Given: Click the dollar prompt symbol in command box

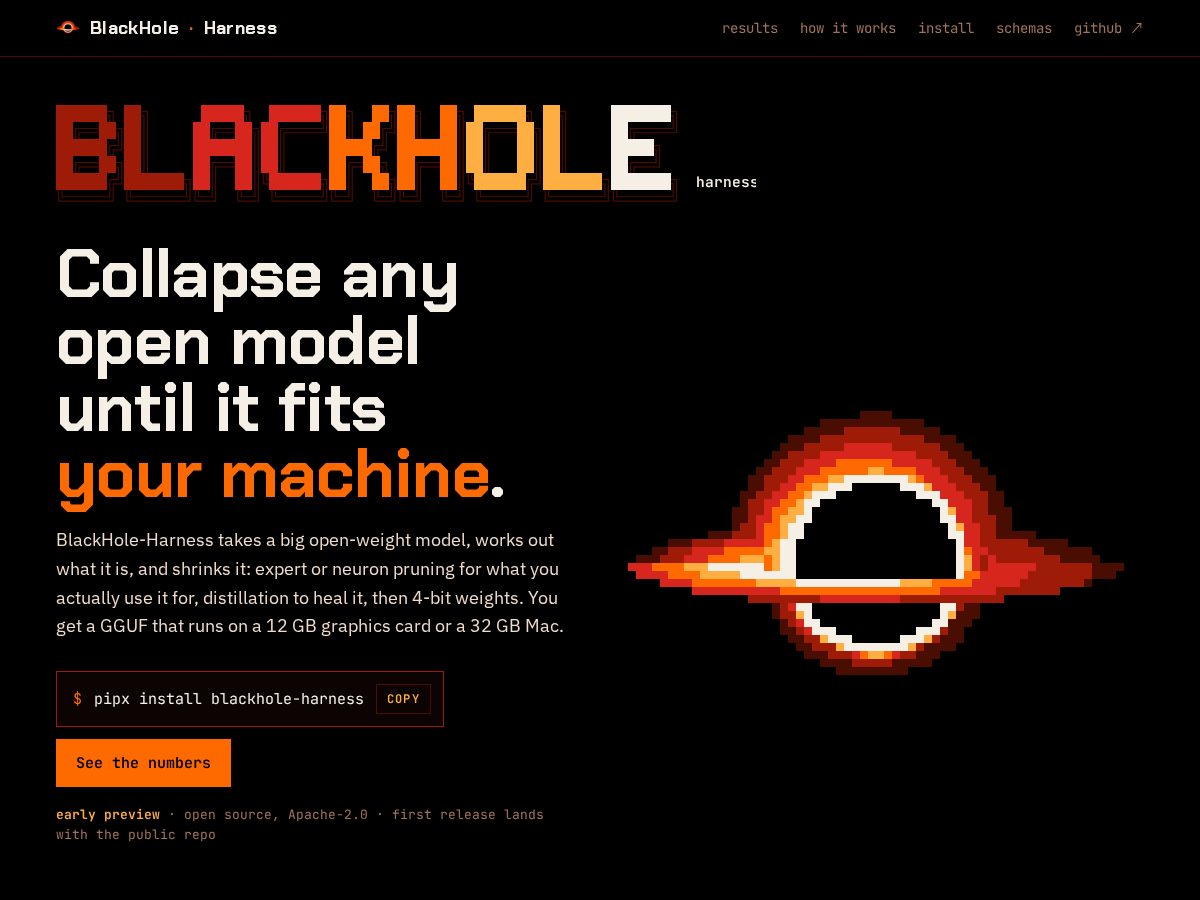Looking at the screenshot, I should pos(78,699).
